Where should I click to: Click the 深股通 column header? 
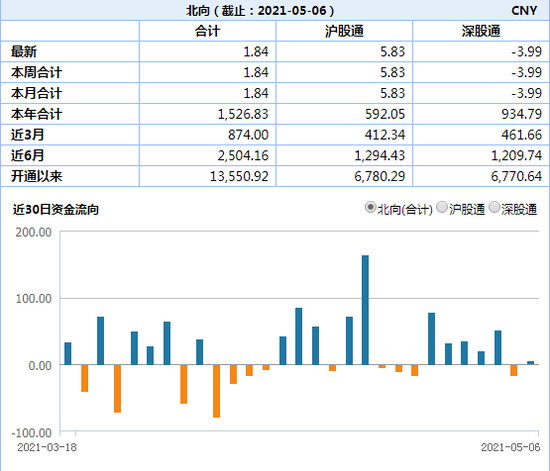coord(481,31)
